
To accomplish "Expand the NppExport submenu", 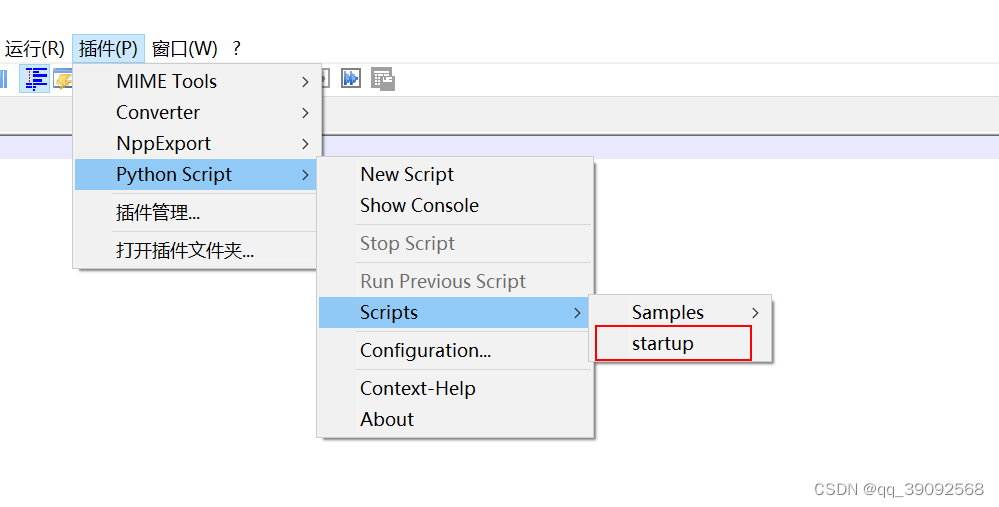I will [x=198, y=144].
